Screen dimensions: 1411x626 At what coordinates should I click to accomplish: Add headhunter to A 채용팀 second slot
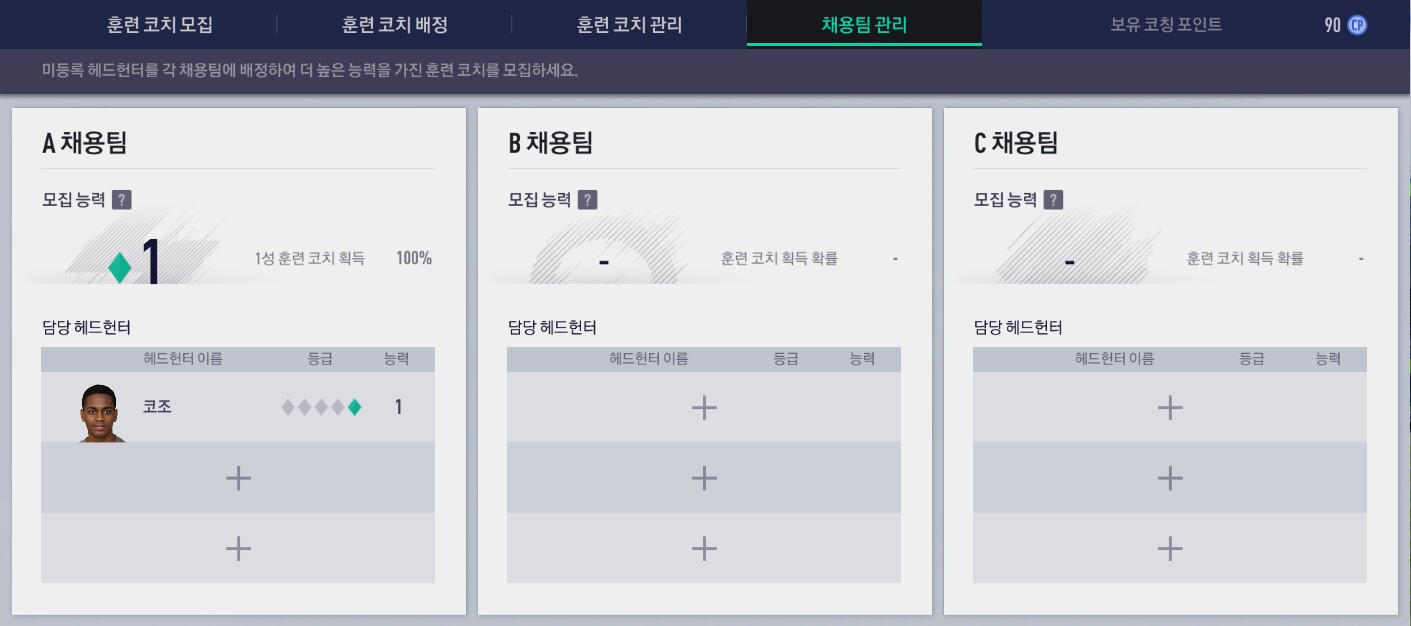click(238, 478)
